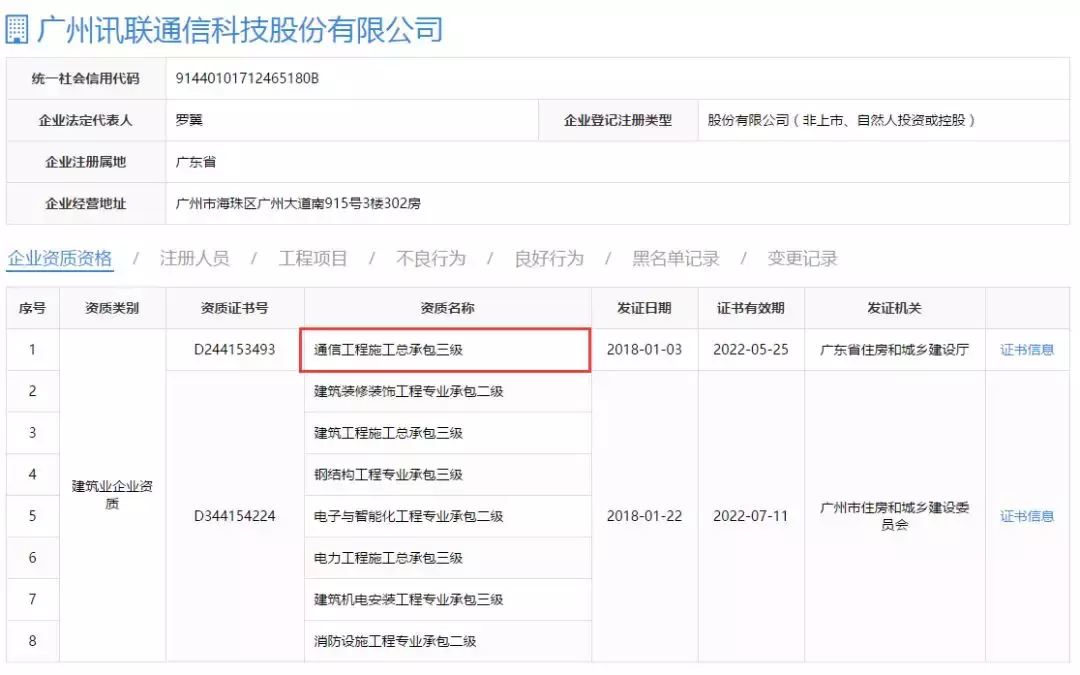Click 消防设施工程专业承包二级 row
The width and height of the screenshot is (1080, 675).
coord(448,641)
